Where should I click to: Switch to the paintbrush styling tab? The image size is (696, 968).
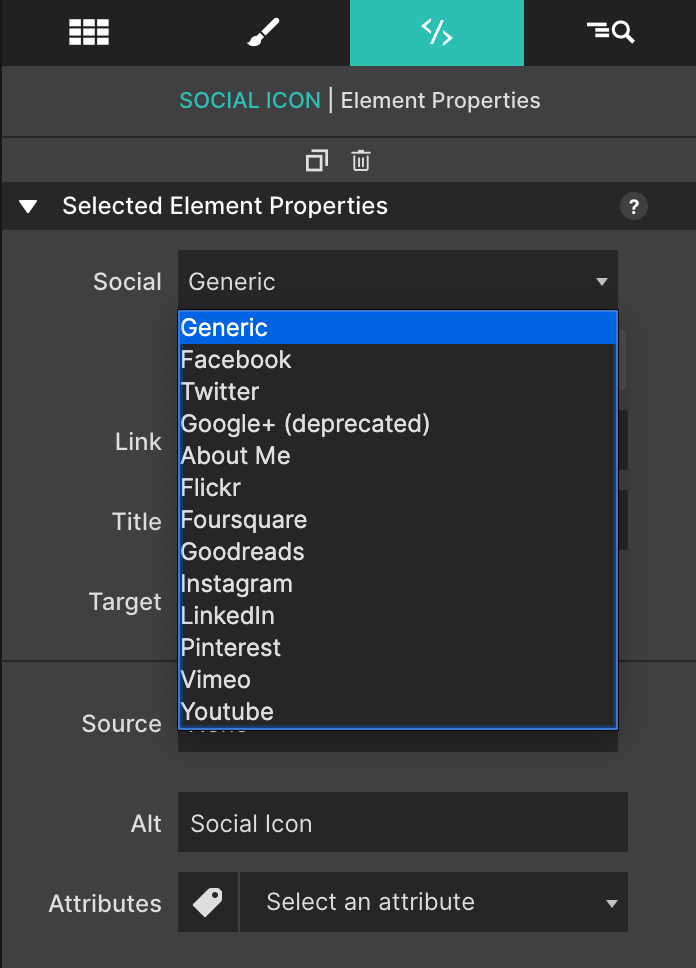point(262,32)
